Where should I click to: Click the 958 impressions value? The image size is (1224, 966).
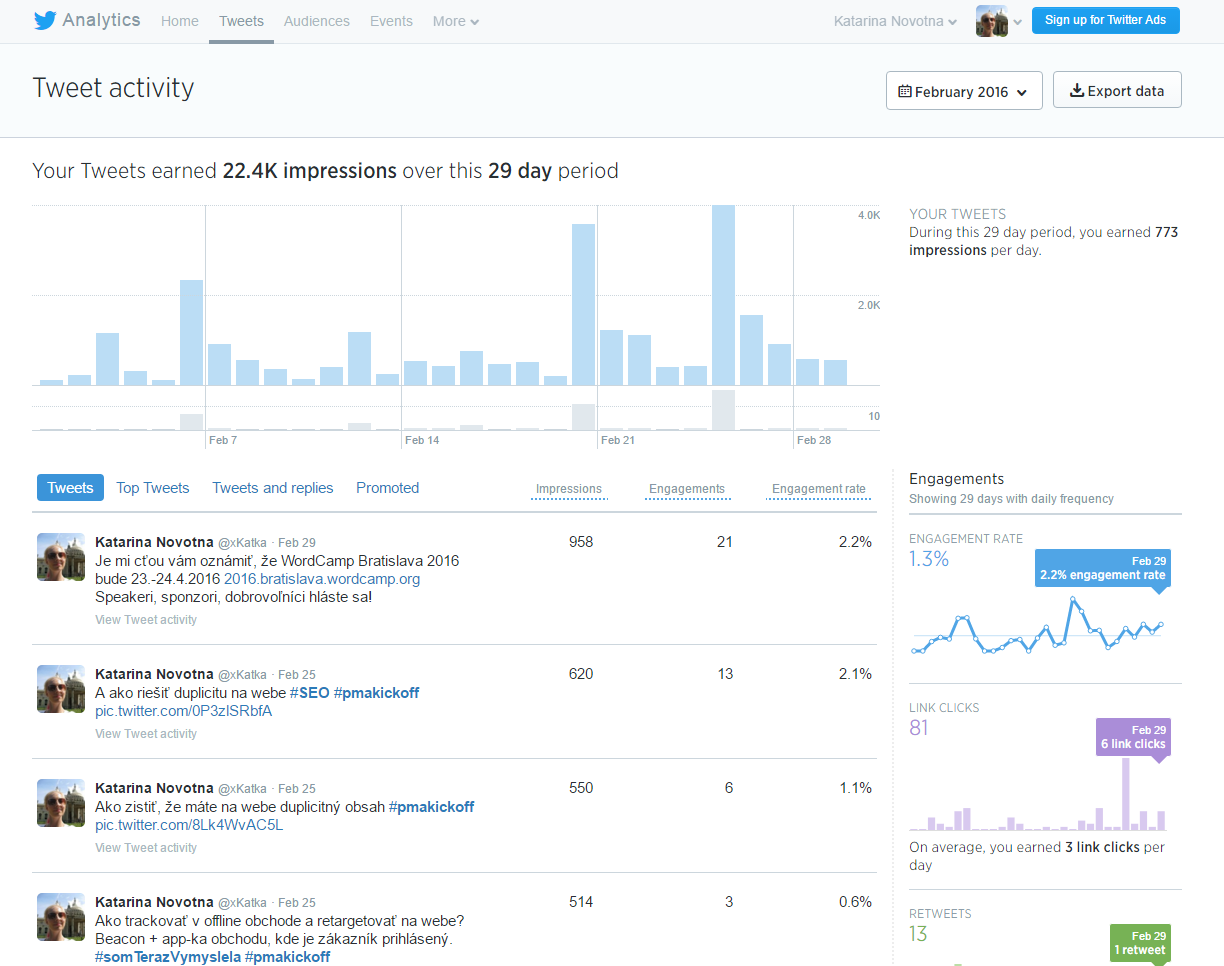coord(581,542)
